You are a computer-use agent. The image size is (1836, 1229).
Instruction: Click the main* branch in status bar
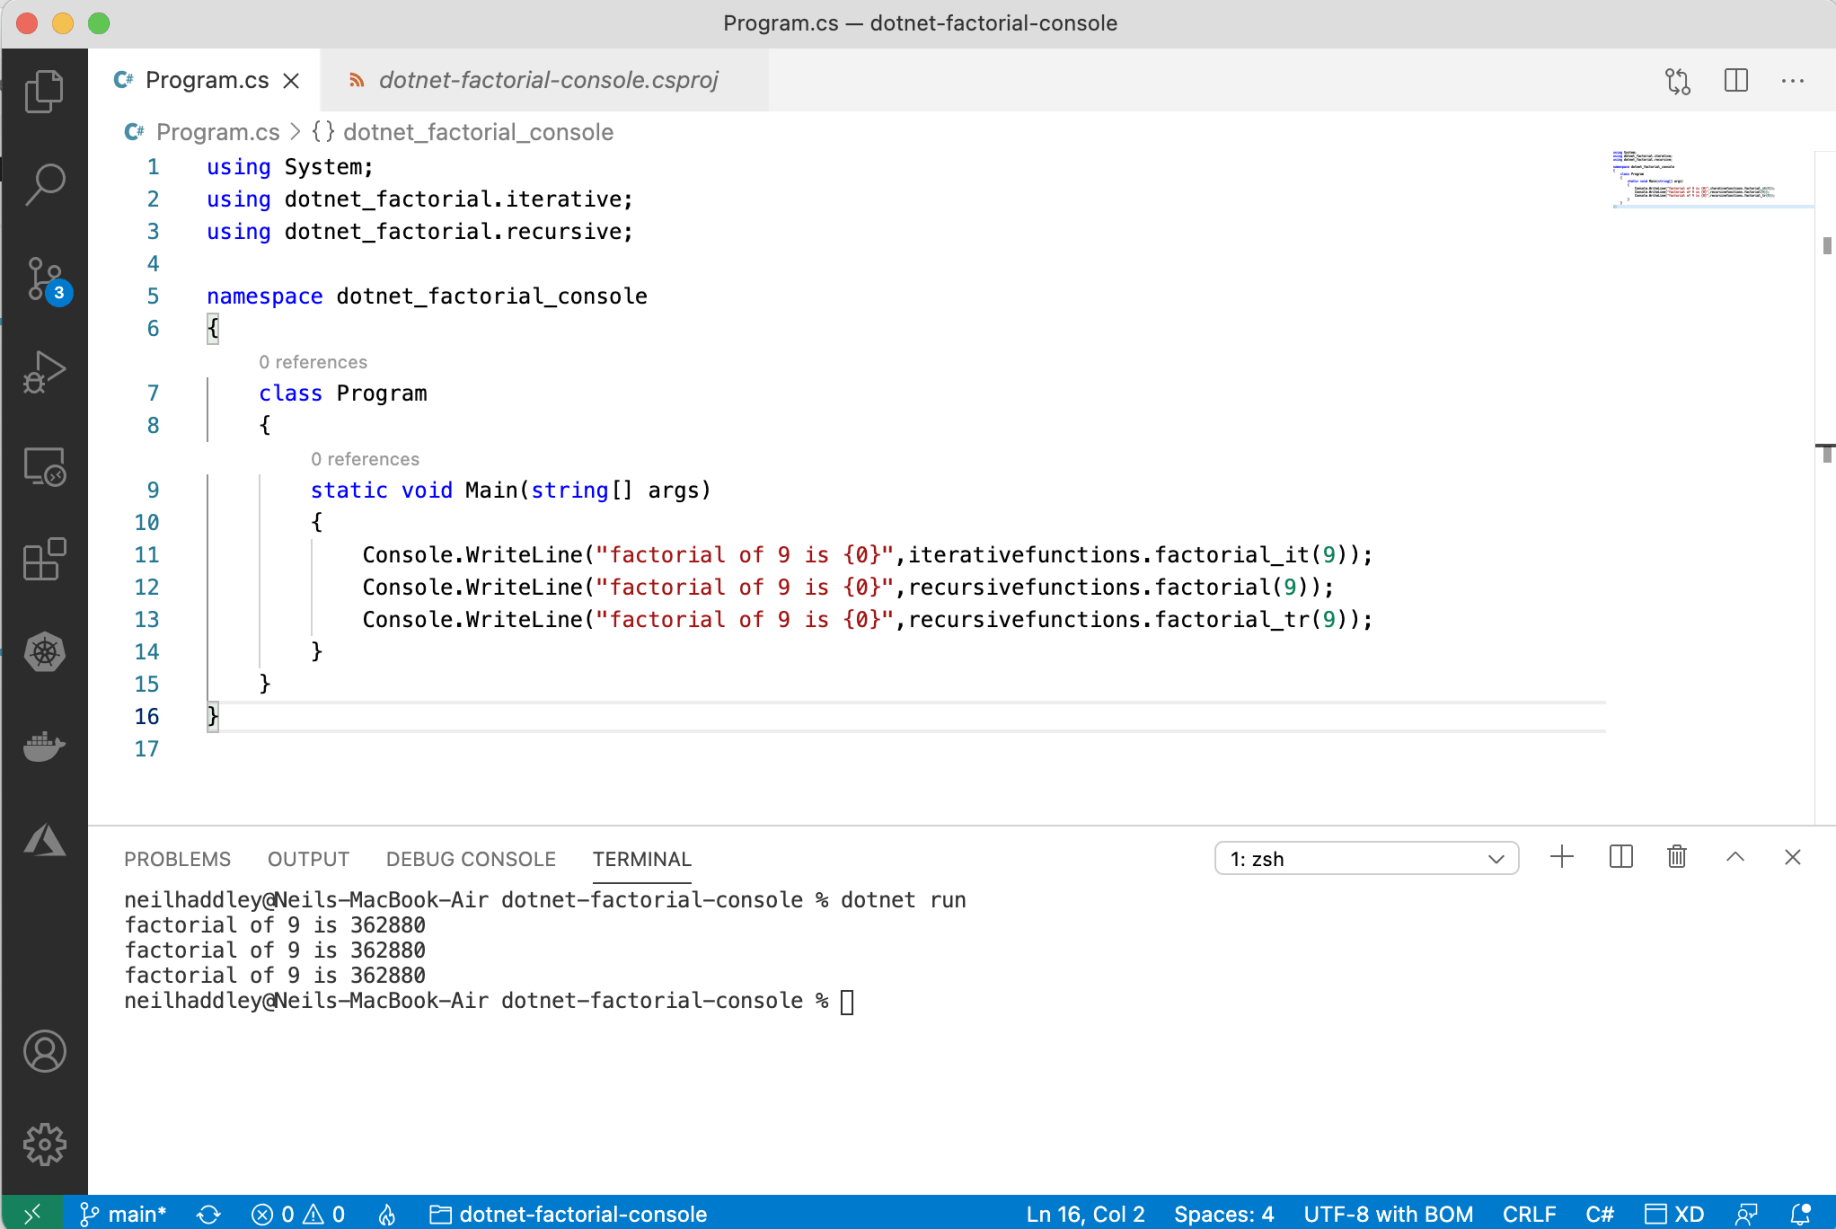(x=124, y=1214)
